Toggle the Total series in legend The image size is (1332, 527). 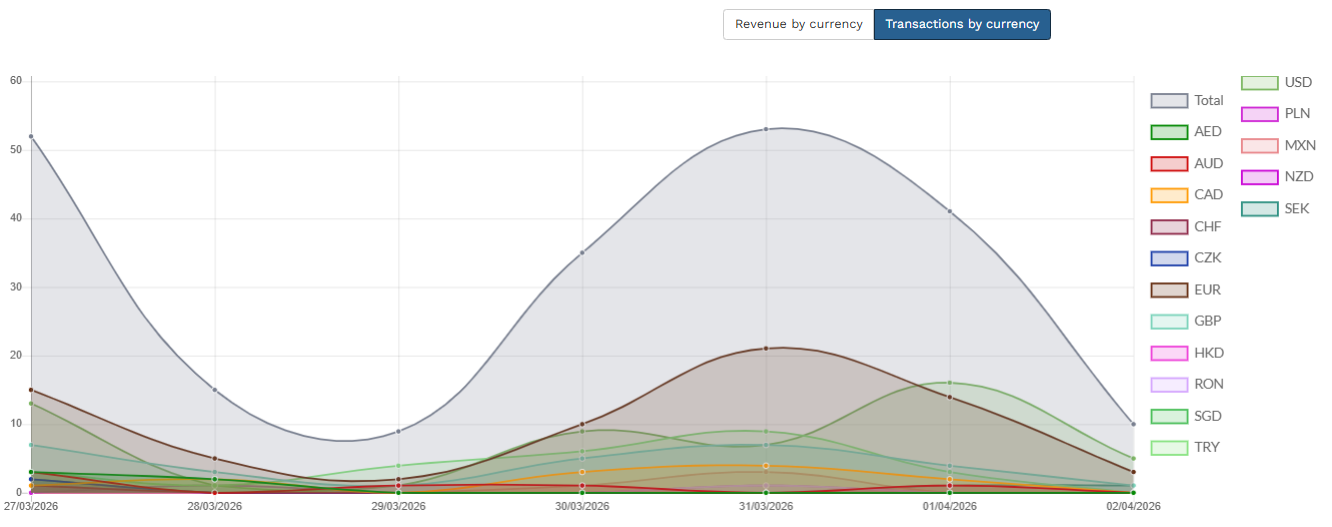1187,100
